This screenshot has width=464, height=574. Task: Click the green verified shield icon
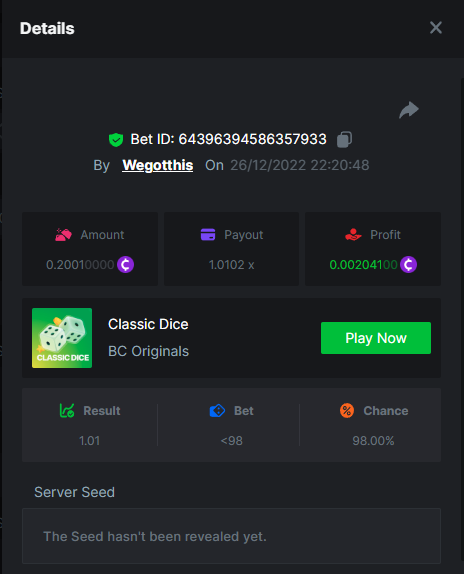116,140
